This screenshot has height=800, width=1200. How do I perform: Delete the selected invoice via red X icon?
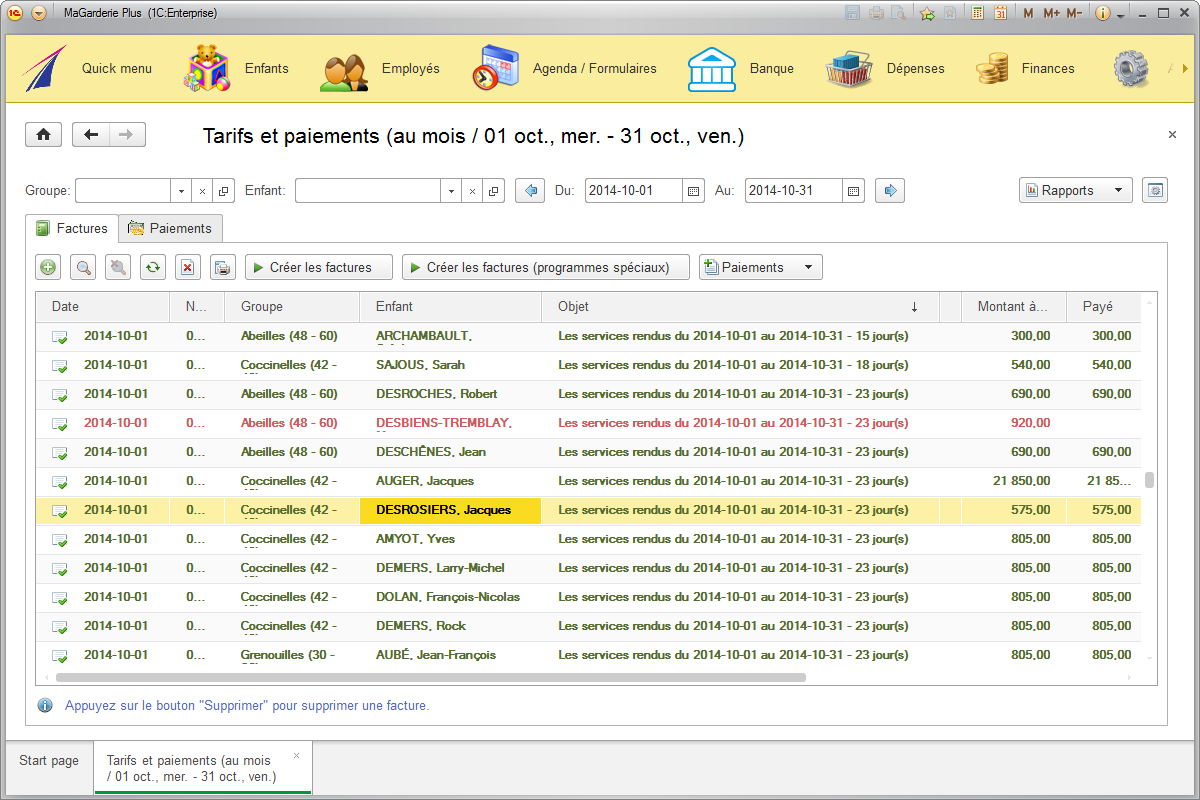pyautogui.click(x=187, y=267)
